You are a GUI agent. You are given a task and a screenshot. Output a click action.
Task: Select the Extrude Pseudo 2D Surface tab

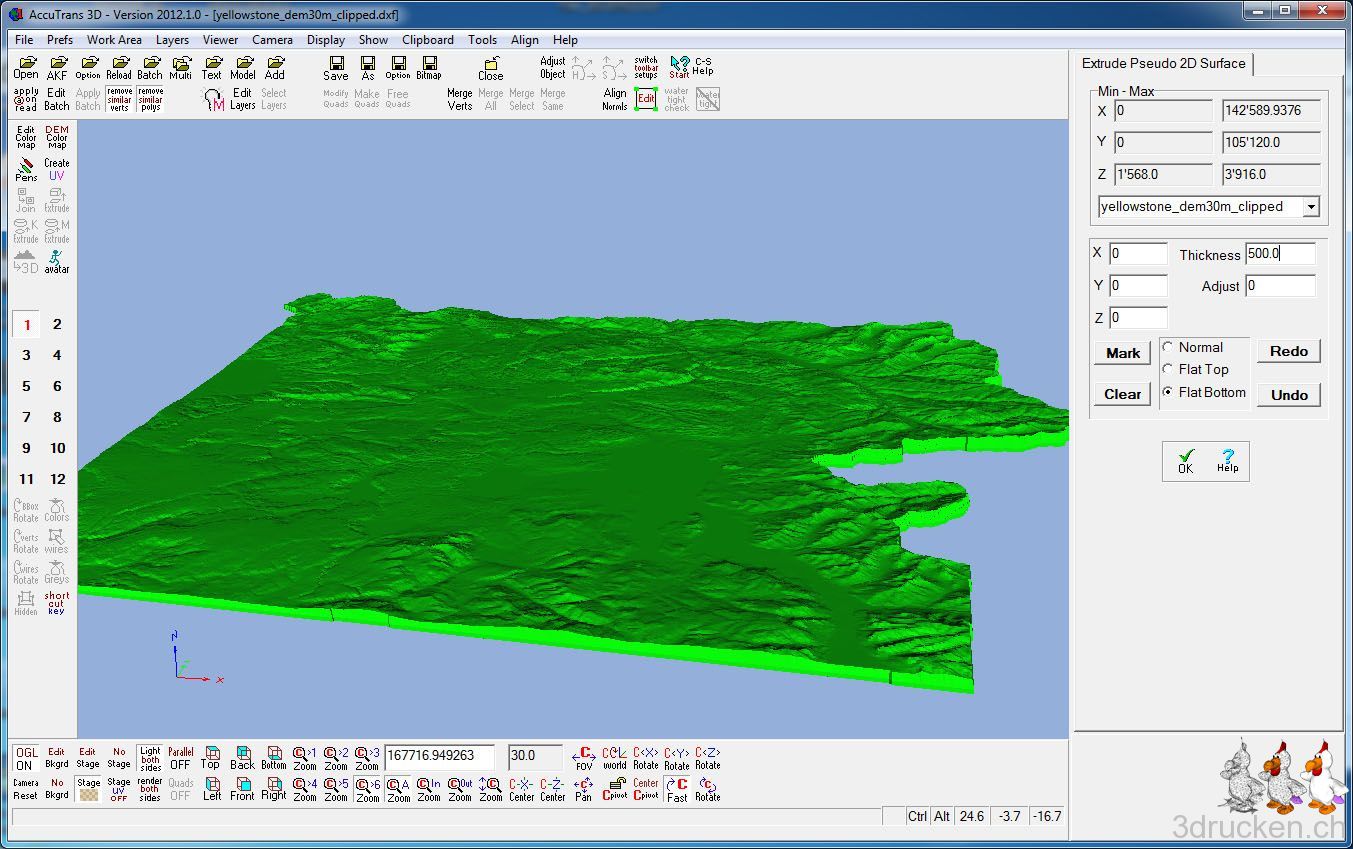click(x=1163, y=63)
